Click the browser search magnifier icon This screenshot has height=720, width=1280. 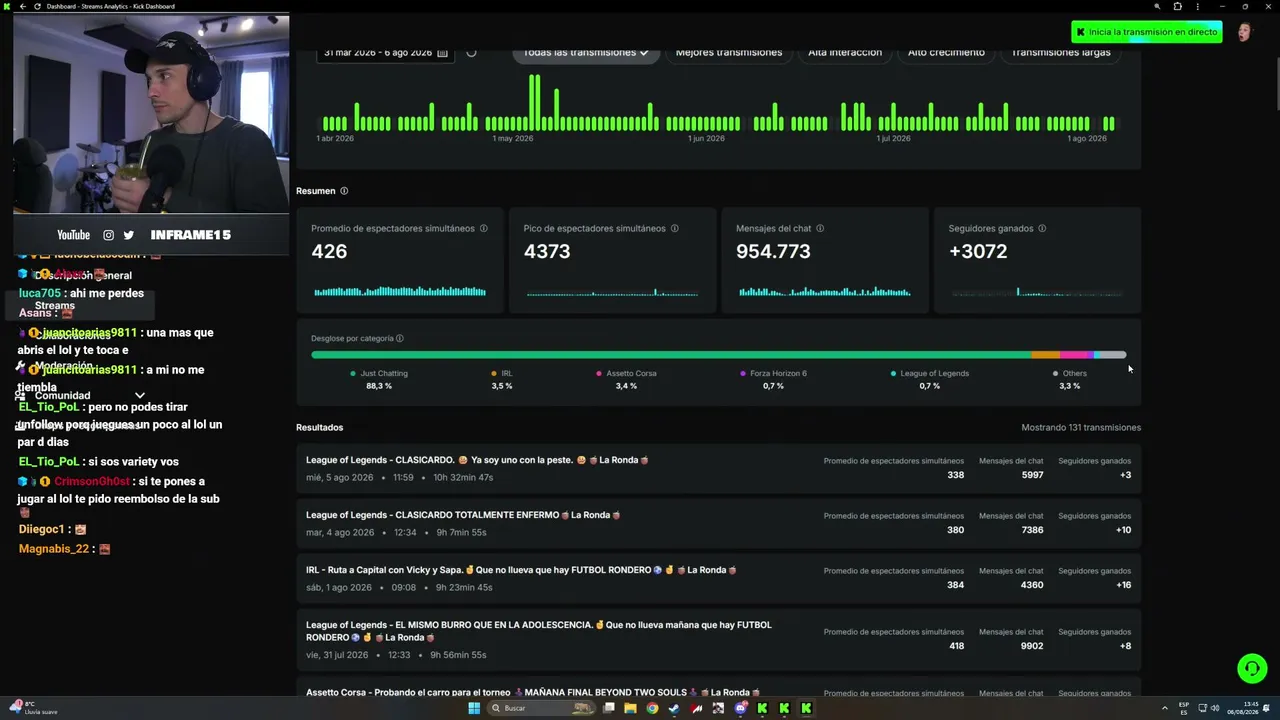(x=1158, y=6)
